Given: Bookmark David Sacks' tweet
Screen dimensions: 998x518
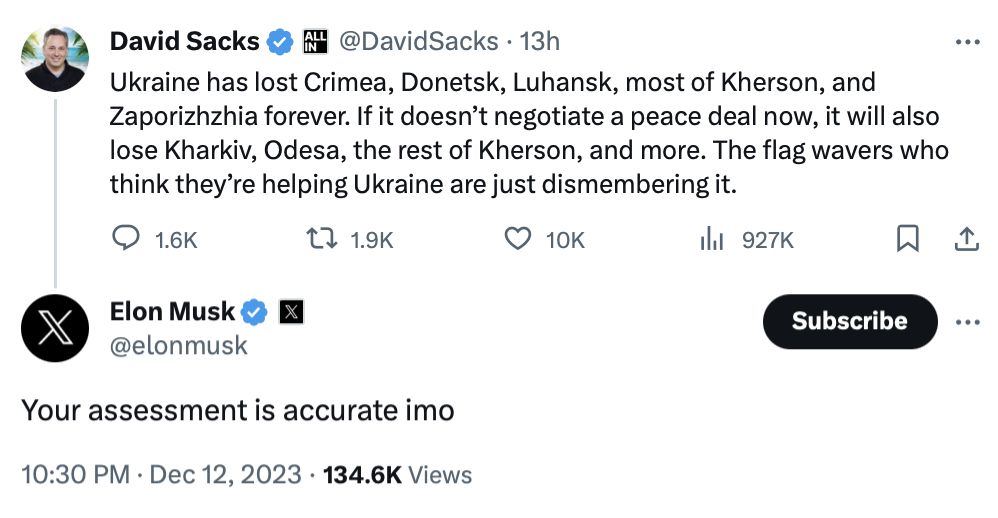Looking at the screenshot, I should (x=907, y=239).
